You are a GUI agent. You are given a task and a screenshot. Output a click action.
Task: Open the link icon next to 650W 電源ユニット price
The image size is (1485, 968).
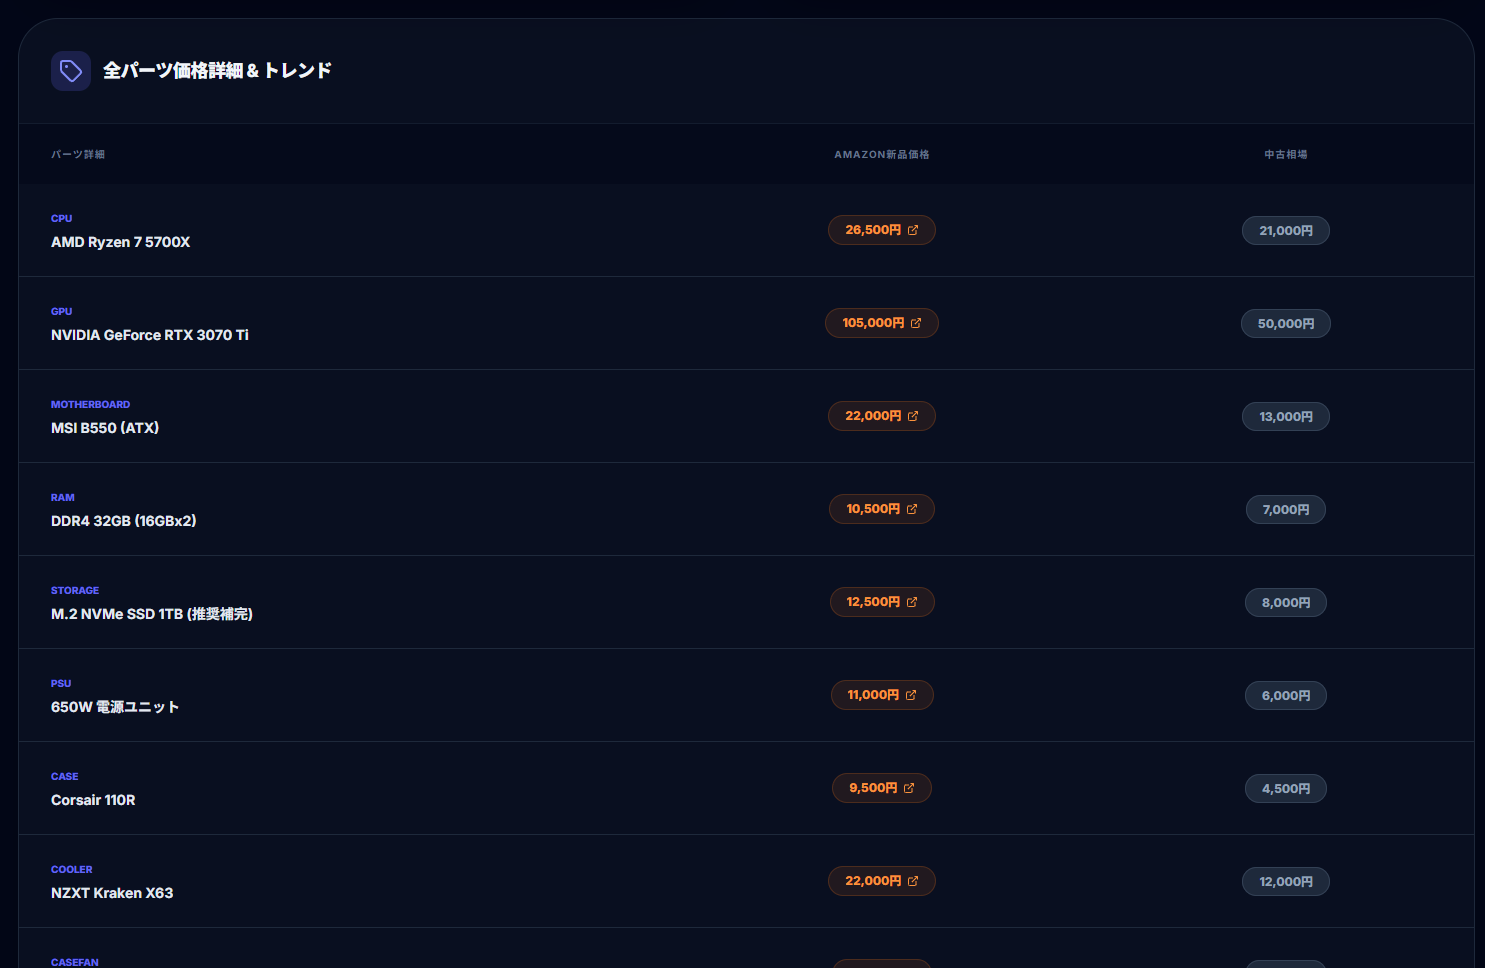pyautogui.click(x=909, y=695)
